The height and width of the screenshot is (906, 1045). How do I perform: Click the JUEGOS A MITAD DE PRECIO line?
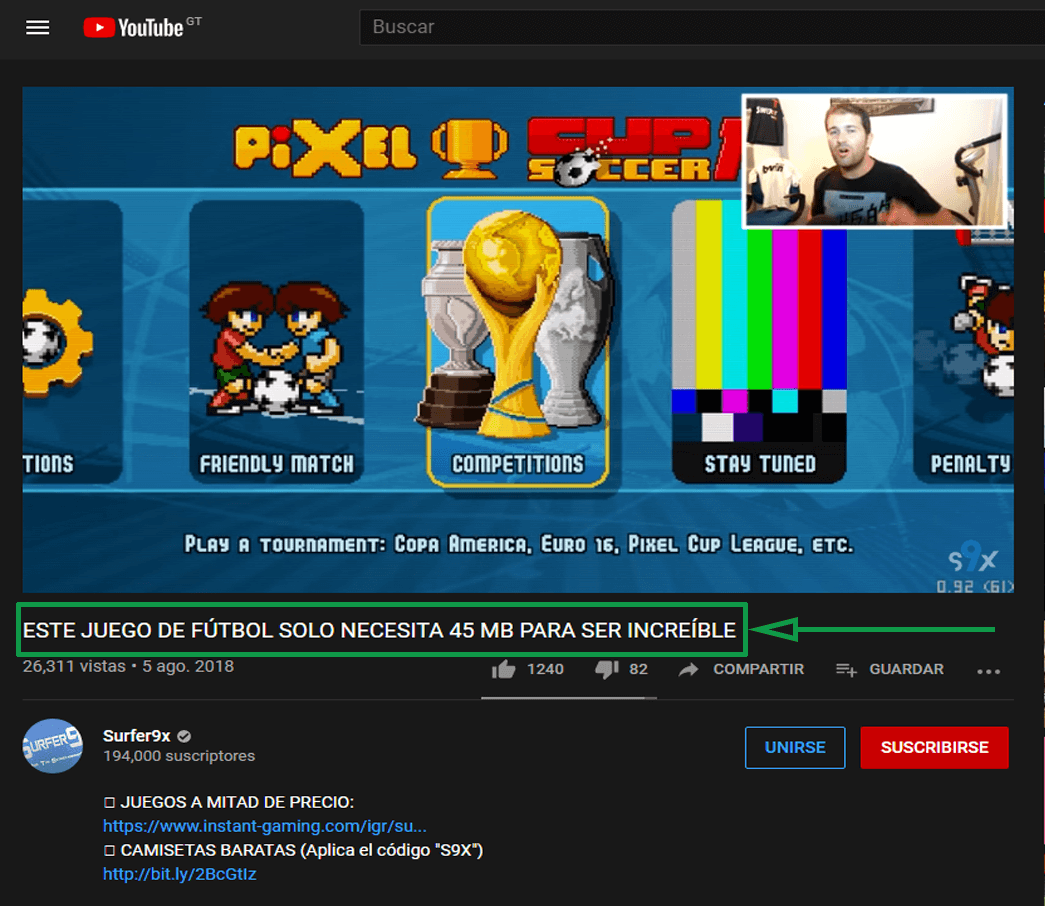pos(229,802)
